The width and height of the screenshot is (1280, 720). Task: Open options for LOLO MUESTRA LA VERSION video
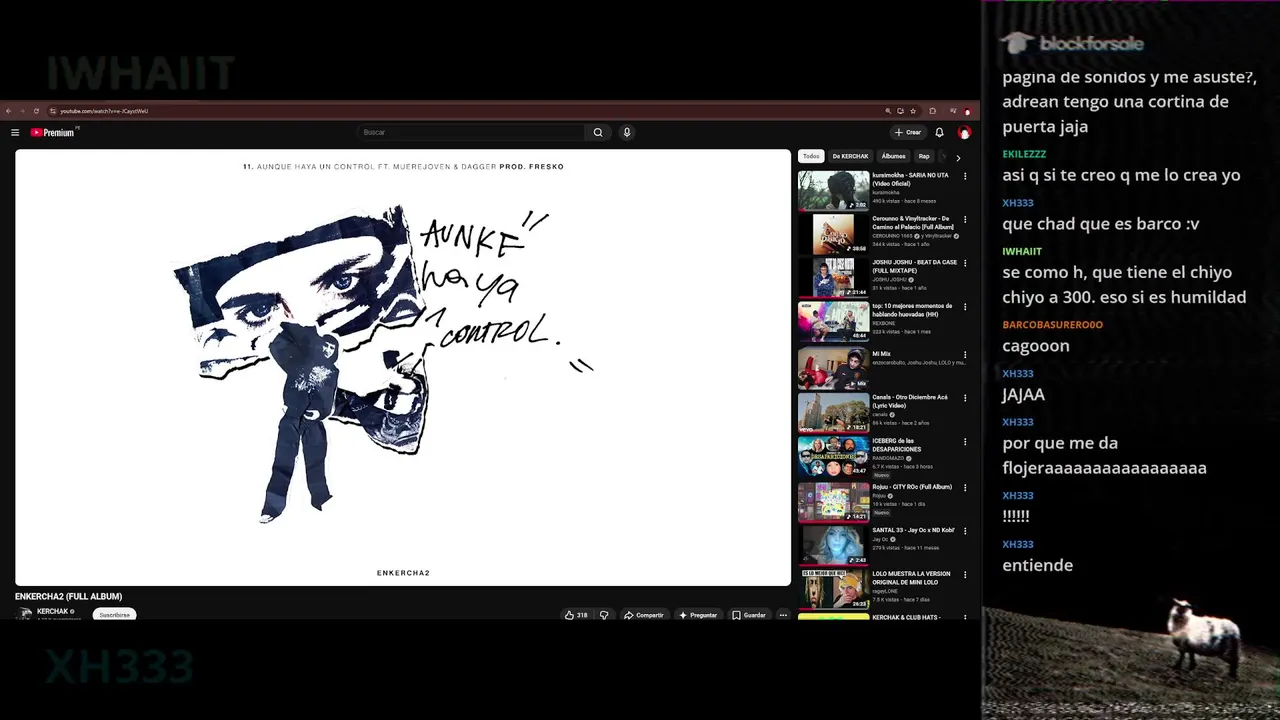click(x=965, y=575)
